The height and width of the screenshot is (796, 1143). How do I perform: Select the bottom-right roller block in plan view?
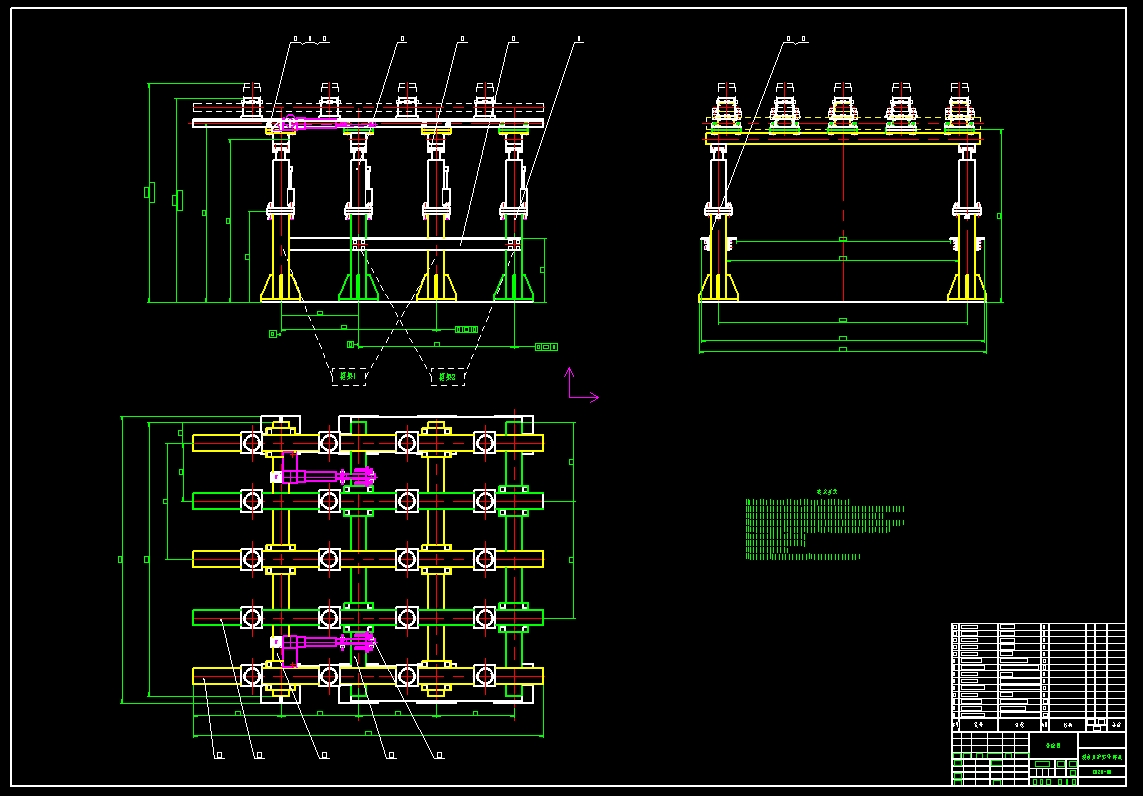coord(485,676)
